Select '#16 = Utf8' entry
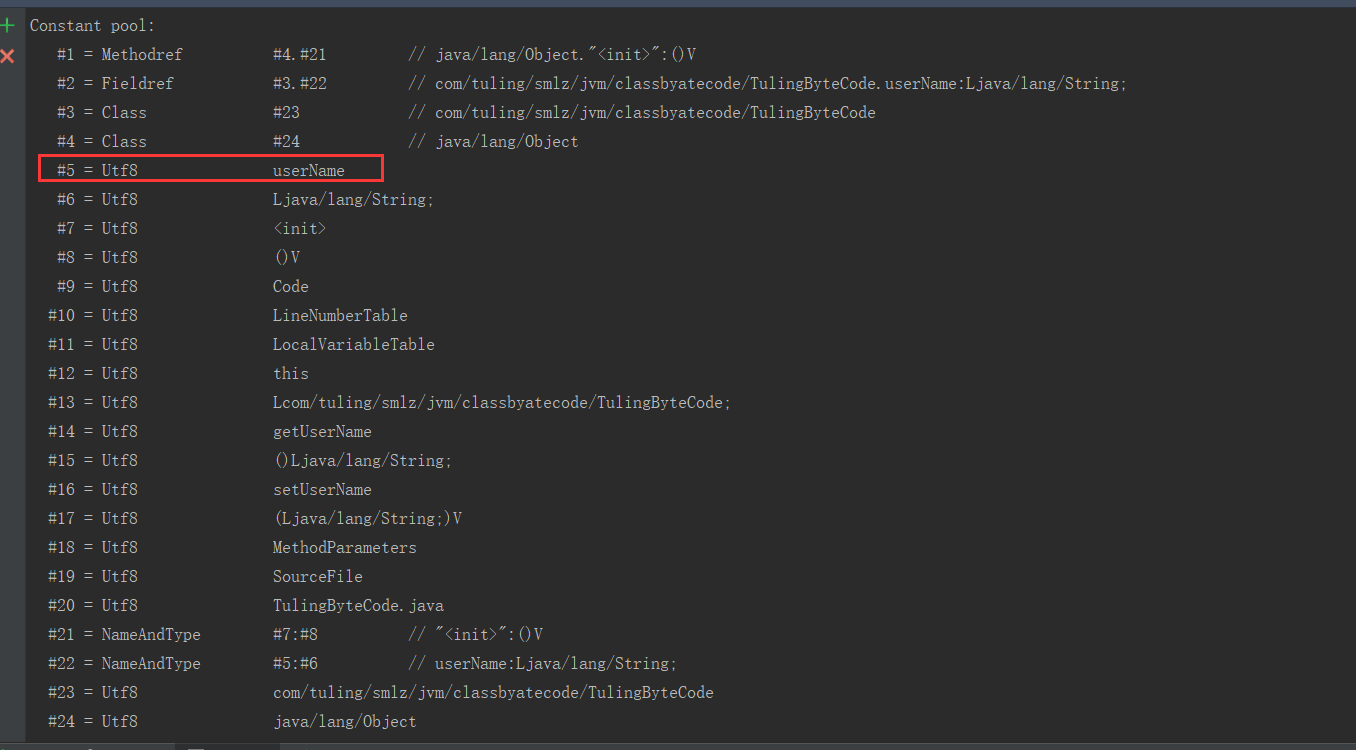The height and width of the screenshot is (750, 1356). click(93, 489)
